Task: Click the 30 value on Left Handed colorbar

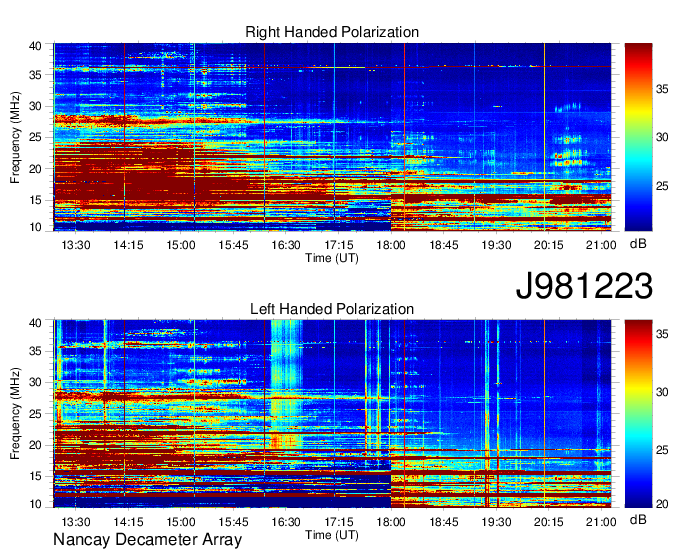Action: pyautogui.click(x=662, y=392)
